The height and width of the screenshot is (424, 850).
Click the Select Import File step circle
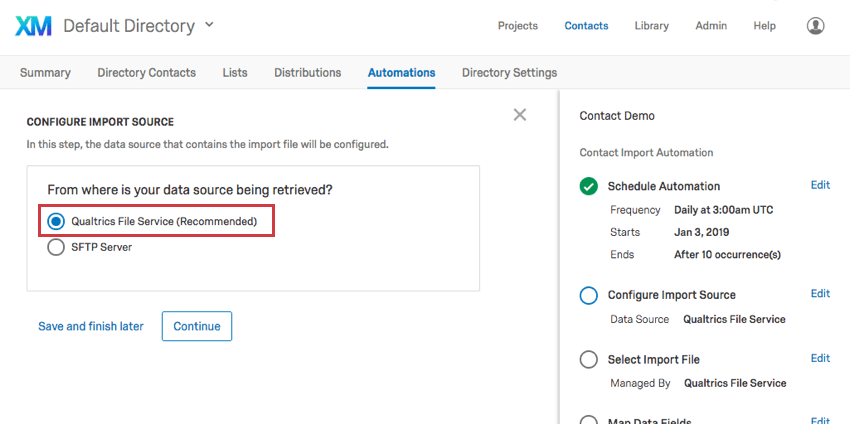[589, 359]
